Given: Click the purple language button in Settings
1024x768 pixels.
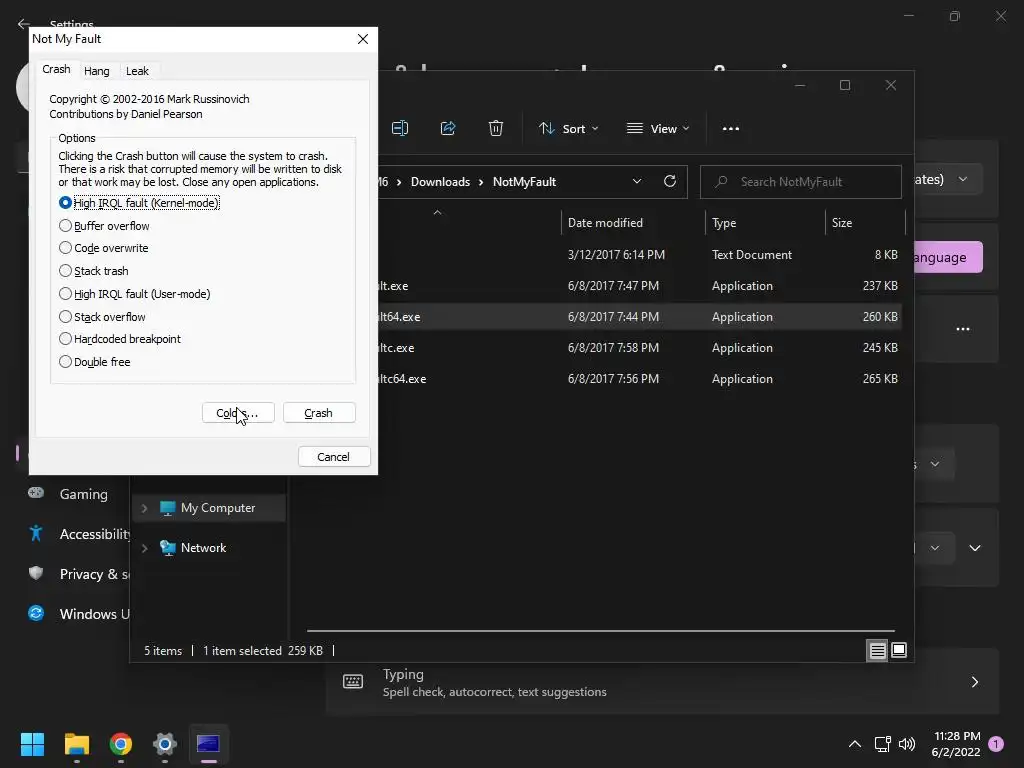Looking at the screenshot, I should (x=948, y=257).
